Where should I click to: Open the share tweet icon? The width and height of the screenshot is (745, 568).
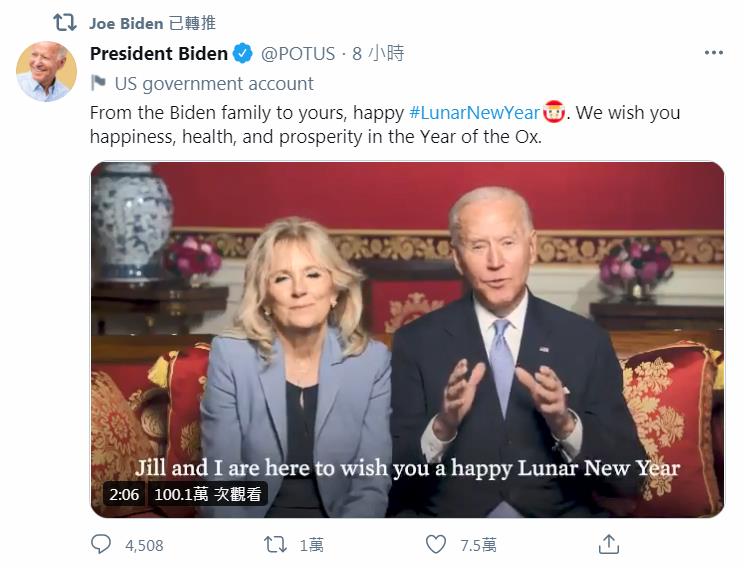pyautogui.click(x=608, y=544)
